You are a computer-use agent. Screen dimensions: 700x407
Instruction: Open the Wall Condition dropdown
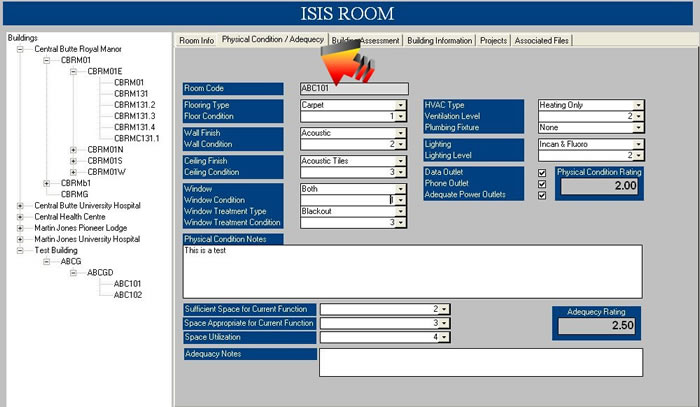(x=400, y=144)
